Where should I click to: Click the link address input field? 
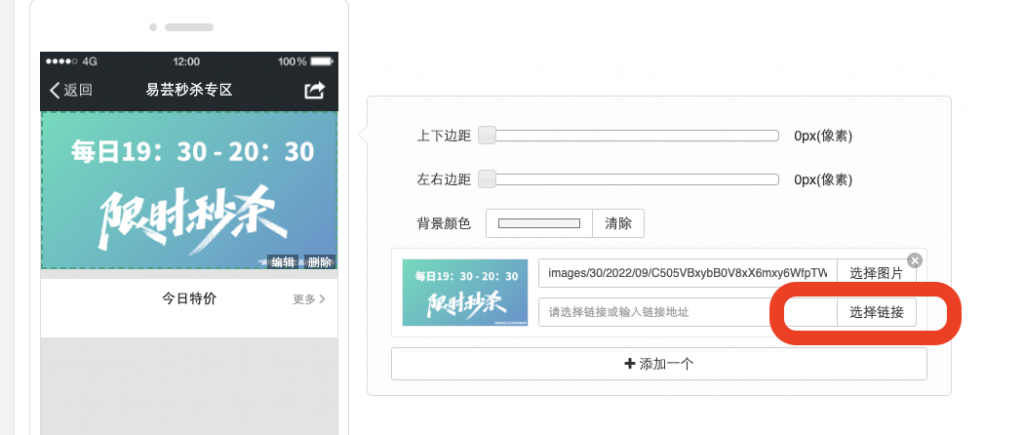pyautogui.click(x=688, y=312)
